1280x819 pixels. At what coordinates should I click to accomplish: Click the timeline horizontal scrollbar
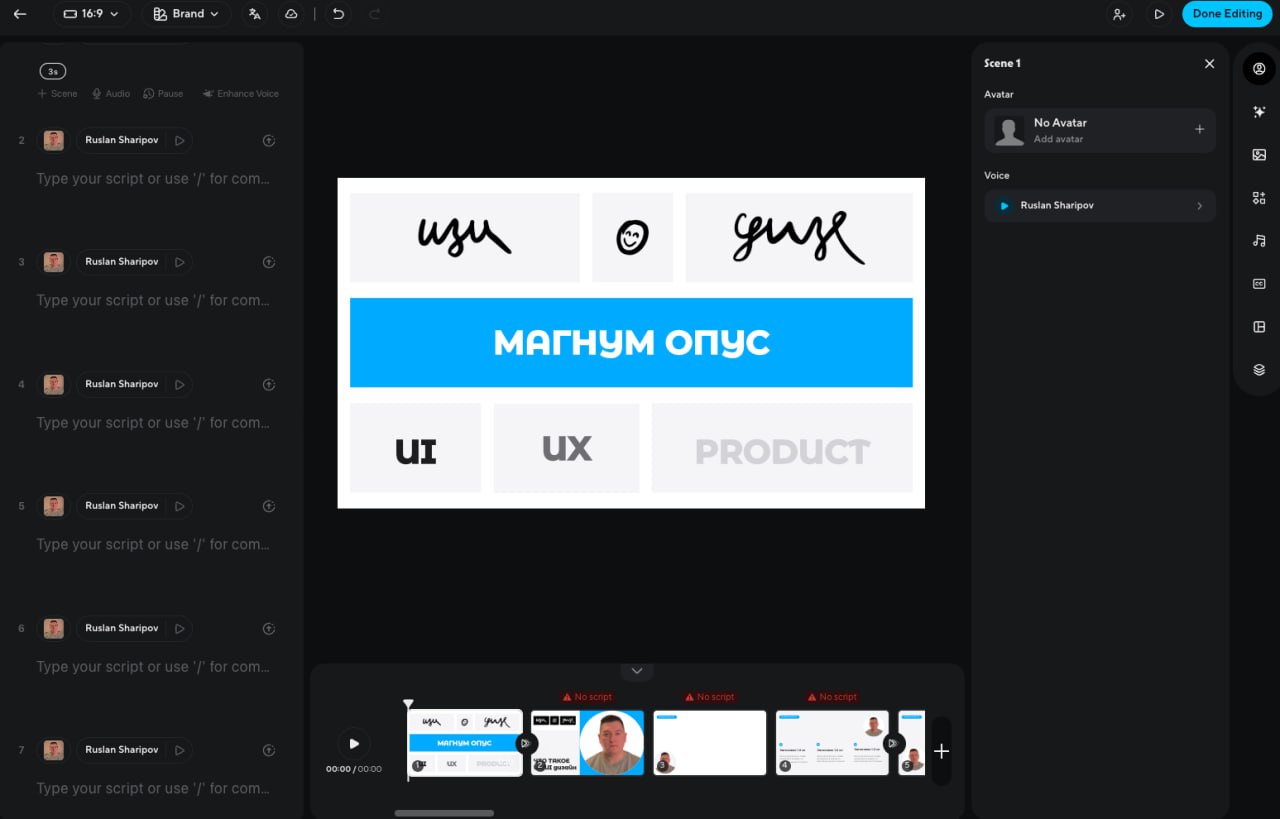coord(444,813)
